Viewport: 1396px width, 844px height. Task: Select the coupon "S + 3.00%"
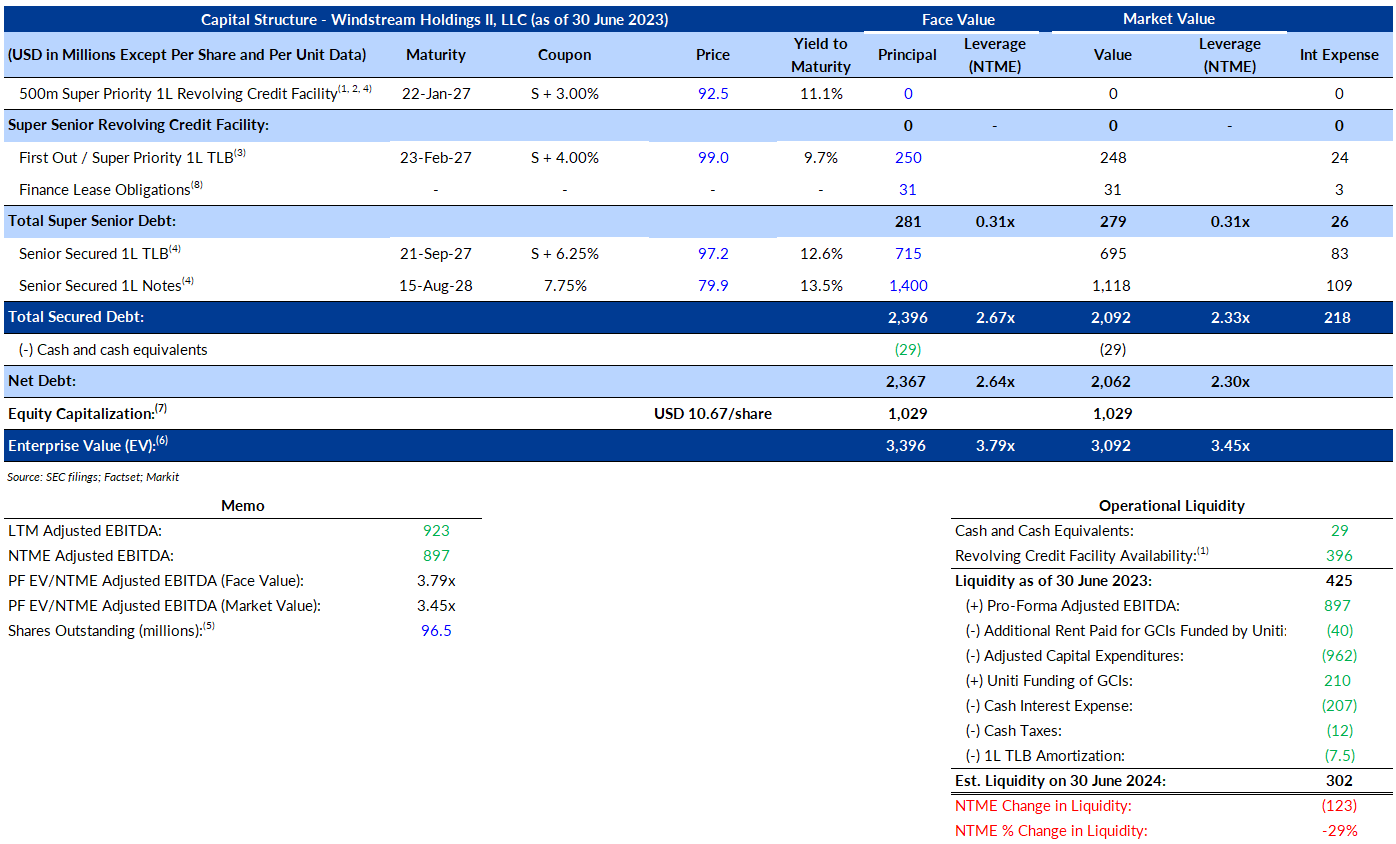pyautogui.click(x=565, y=94)
